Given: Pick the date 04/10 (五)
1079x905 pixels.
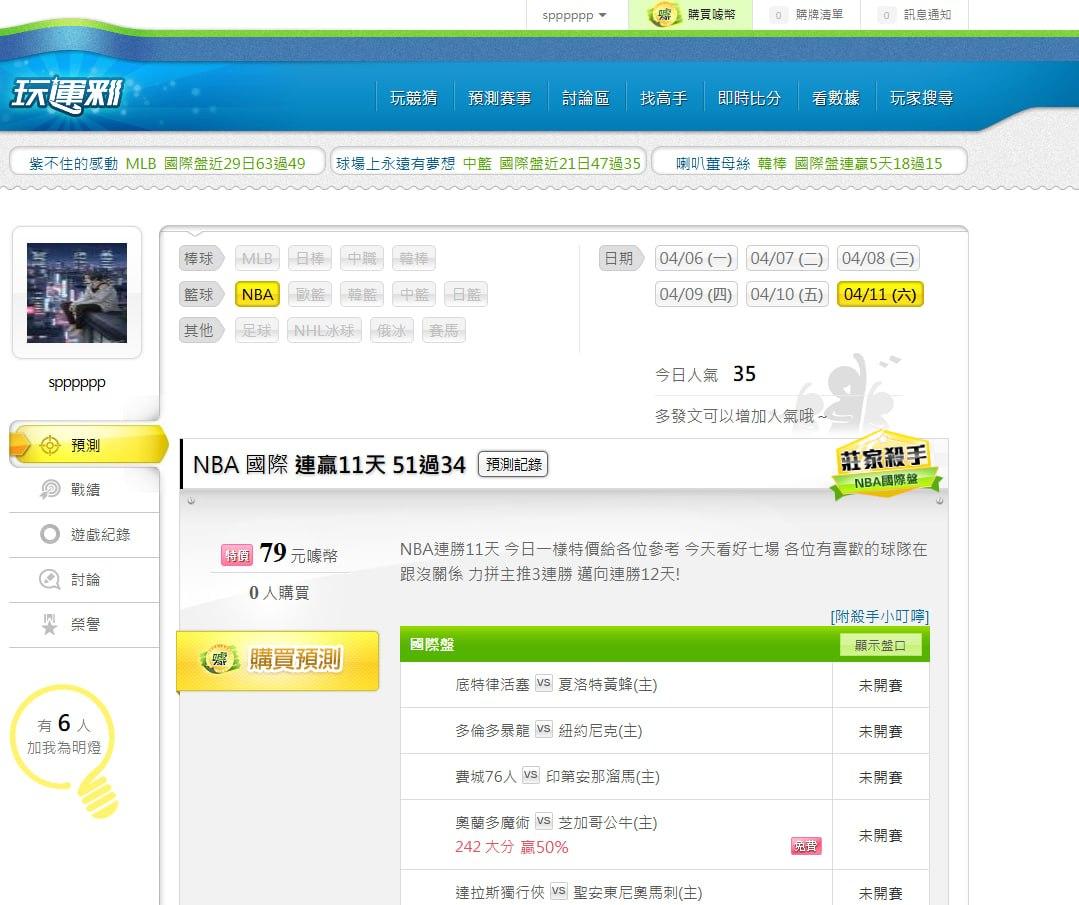Looking at the screenshot, I should point(787,295).
